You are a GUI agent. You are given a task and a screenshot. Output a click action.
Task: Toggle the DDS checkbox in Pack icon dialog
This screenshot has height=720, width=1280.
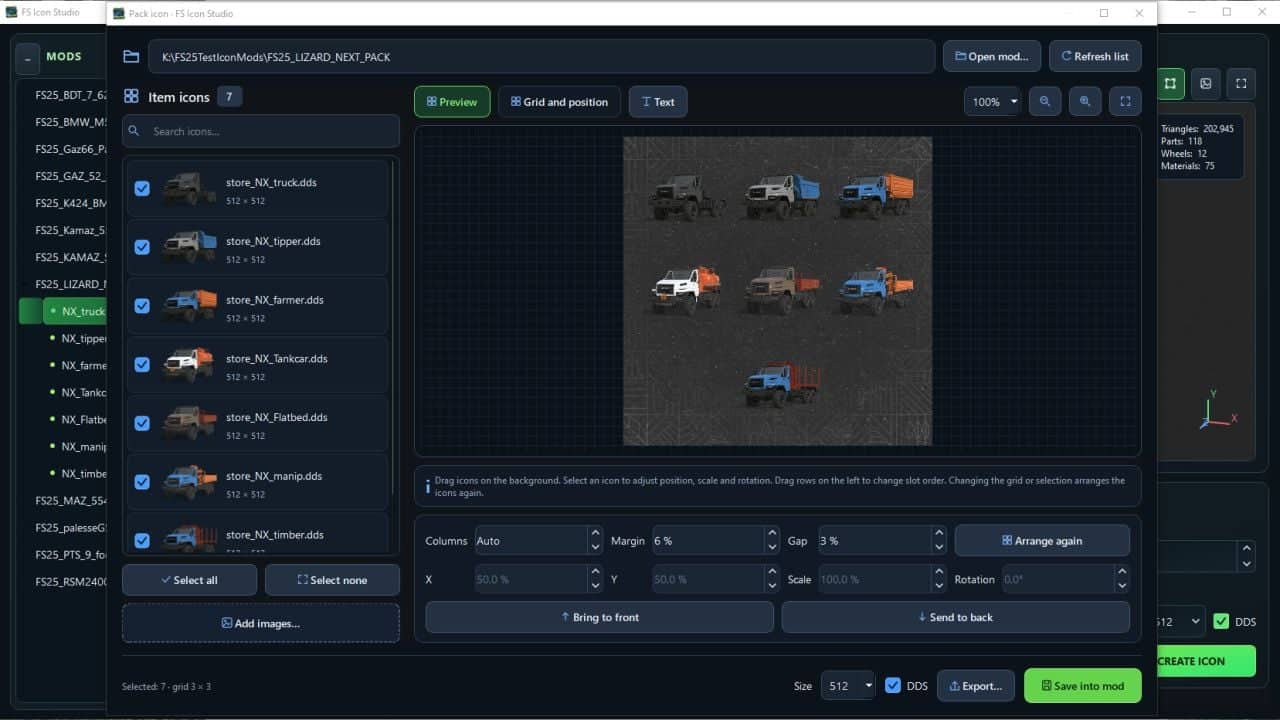point(894,686)
